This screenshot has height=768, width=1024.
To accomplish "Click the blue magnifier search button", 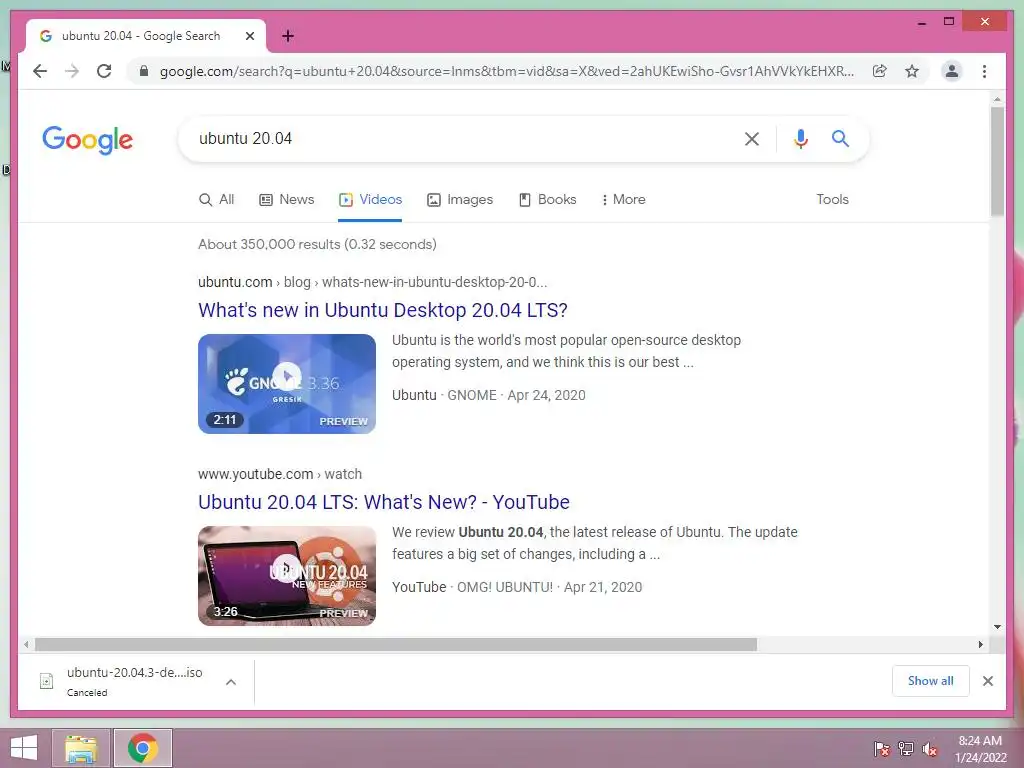I will pyautogui.click(x=840, y=138).
